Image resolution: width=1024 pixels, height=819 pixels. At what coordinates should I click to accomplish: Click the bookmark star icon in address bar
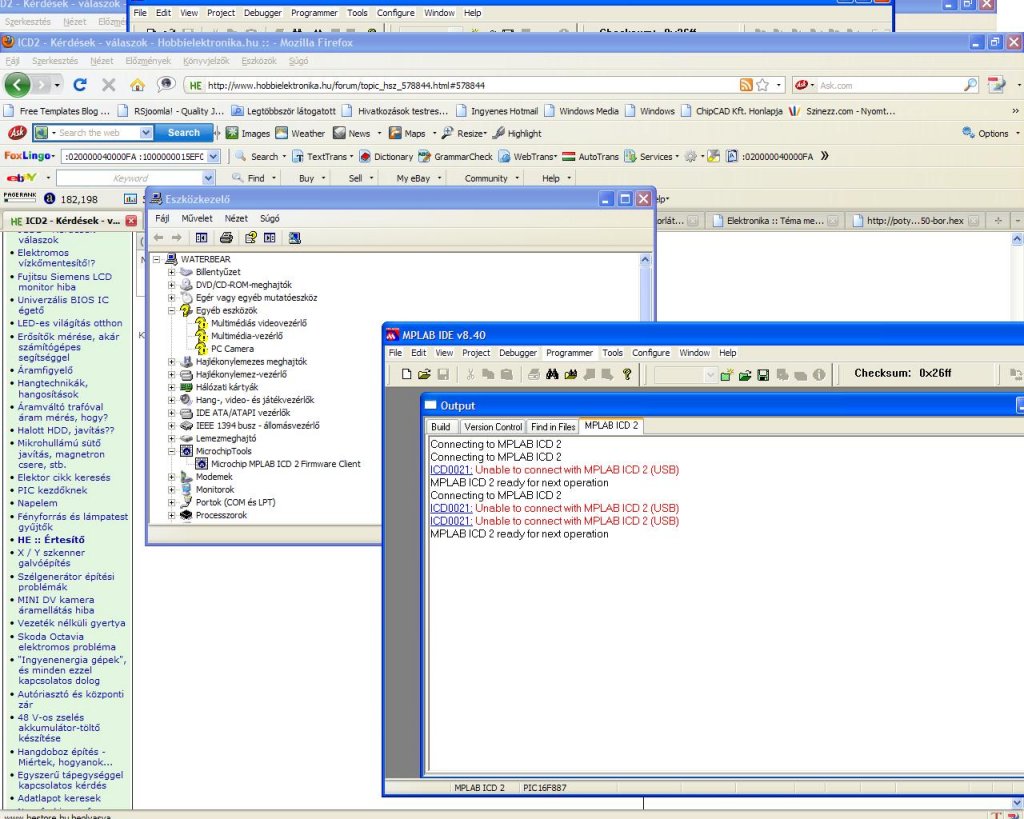click(762, 85)
